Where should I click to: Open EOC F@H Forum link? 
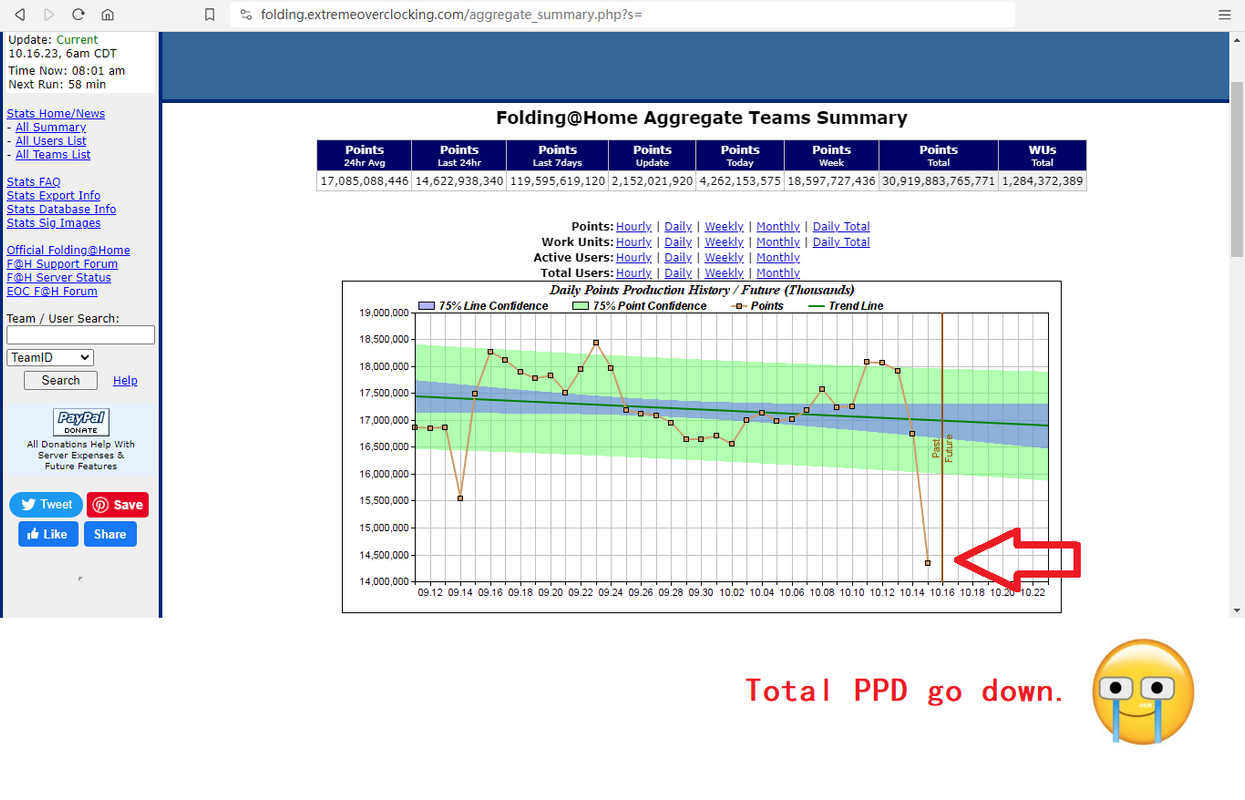tap(52, 292)
